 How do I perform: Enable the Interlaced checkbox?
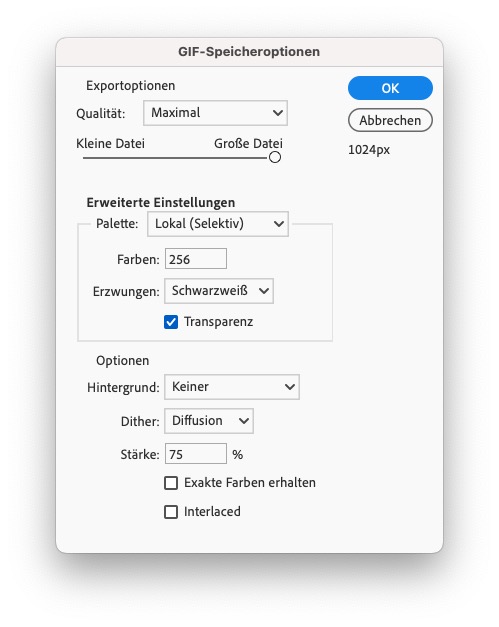click(x=171, y=512)
